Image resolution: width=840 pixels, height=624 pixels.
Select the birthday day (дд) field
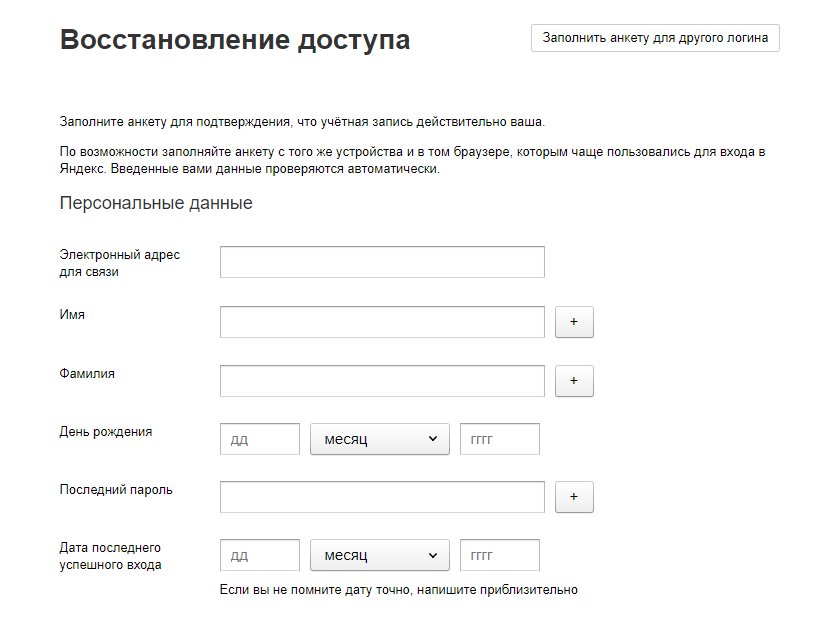[x=260, y=439]
